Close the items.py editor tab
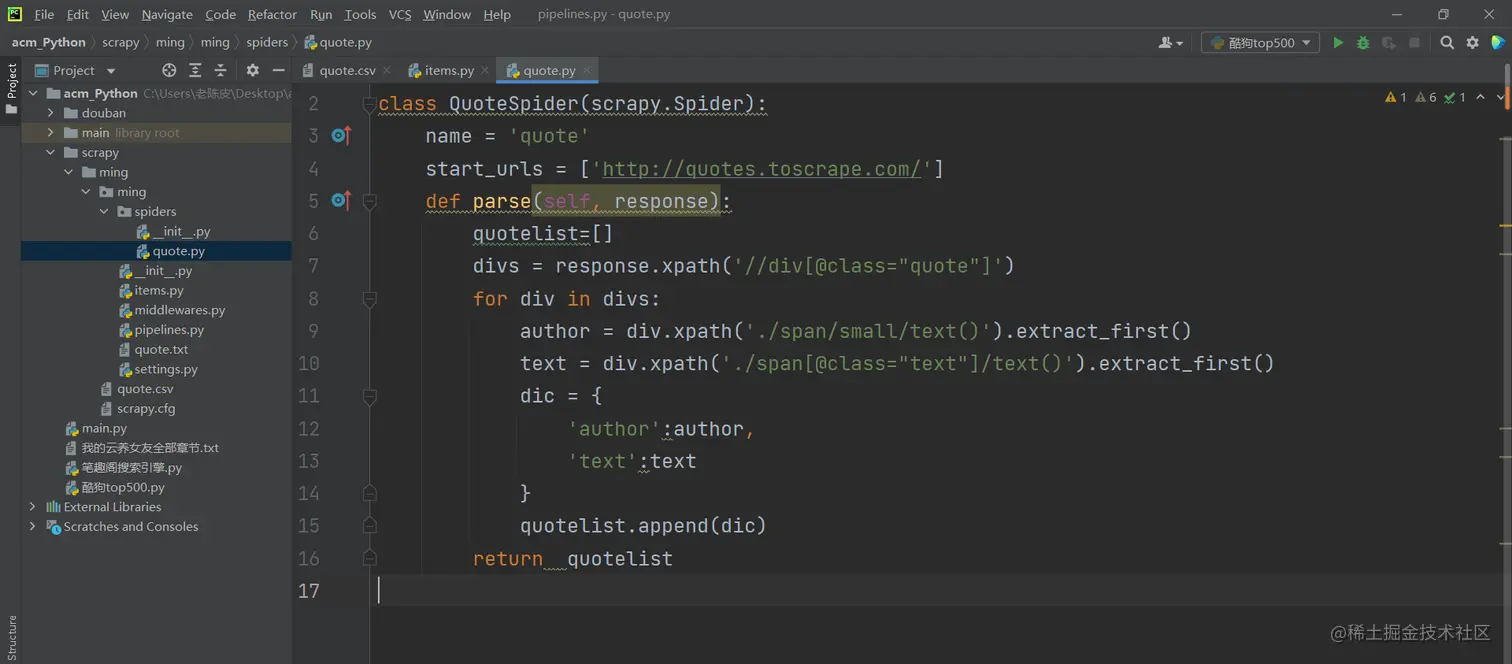The image size is (1512, 664). click(x=485, y=70)
